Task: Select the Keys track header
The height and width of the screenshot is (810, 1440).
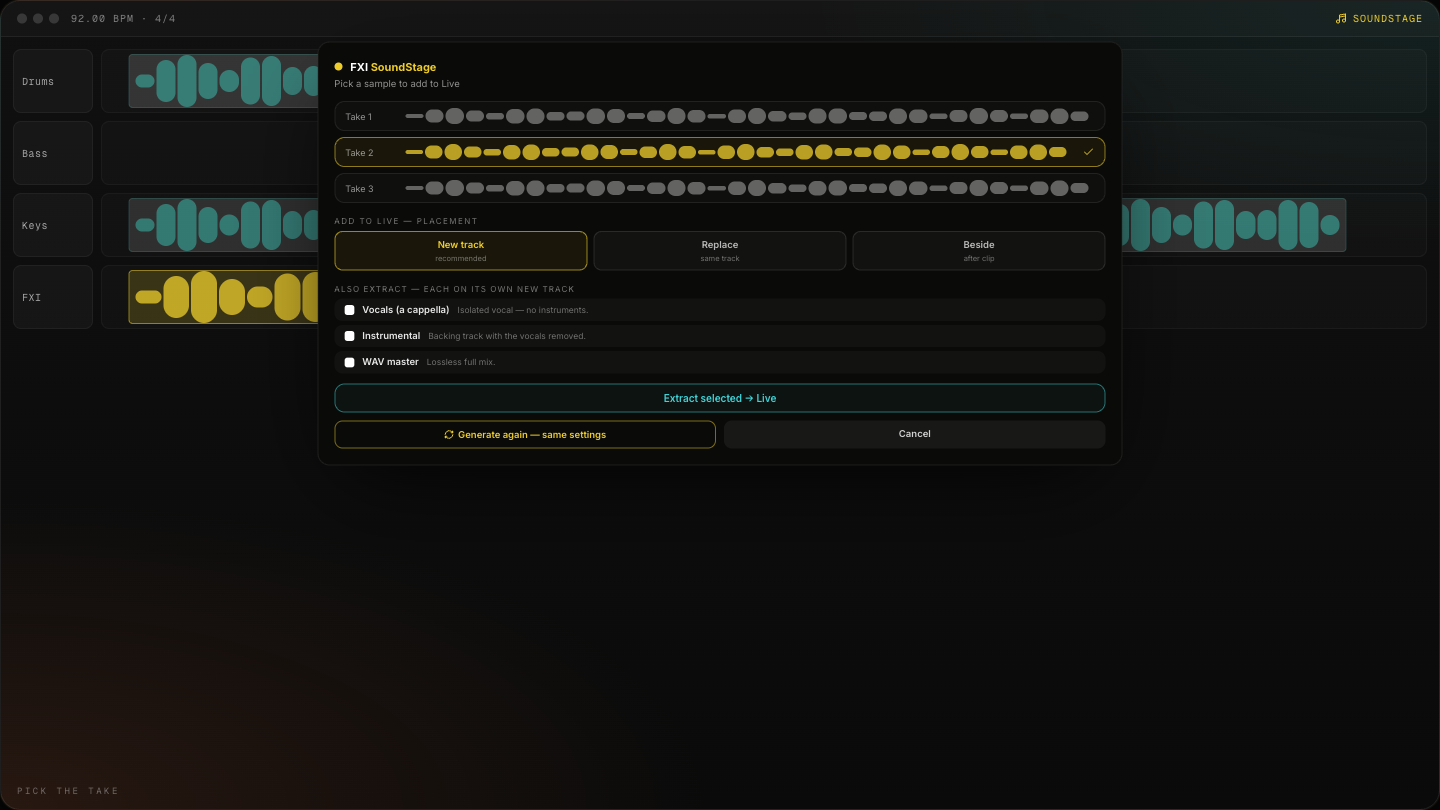Action: 53,225
